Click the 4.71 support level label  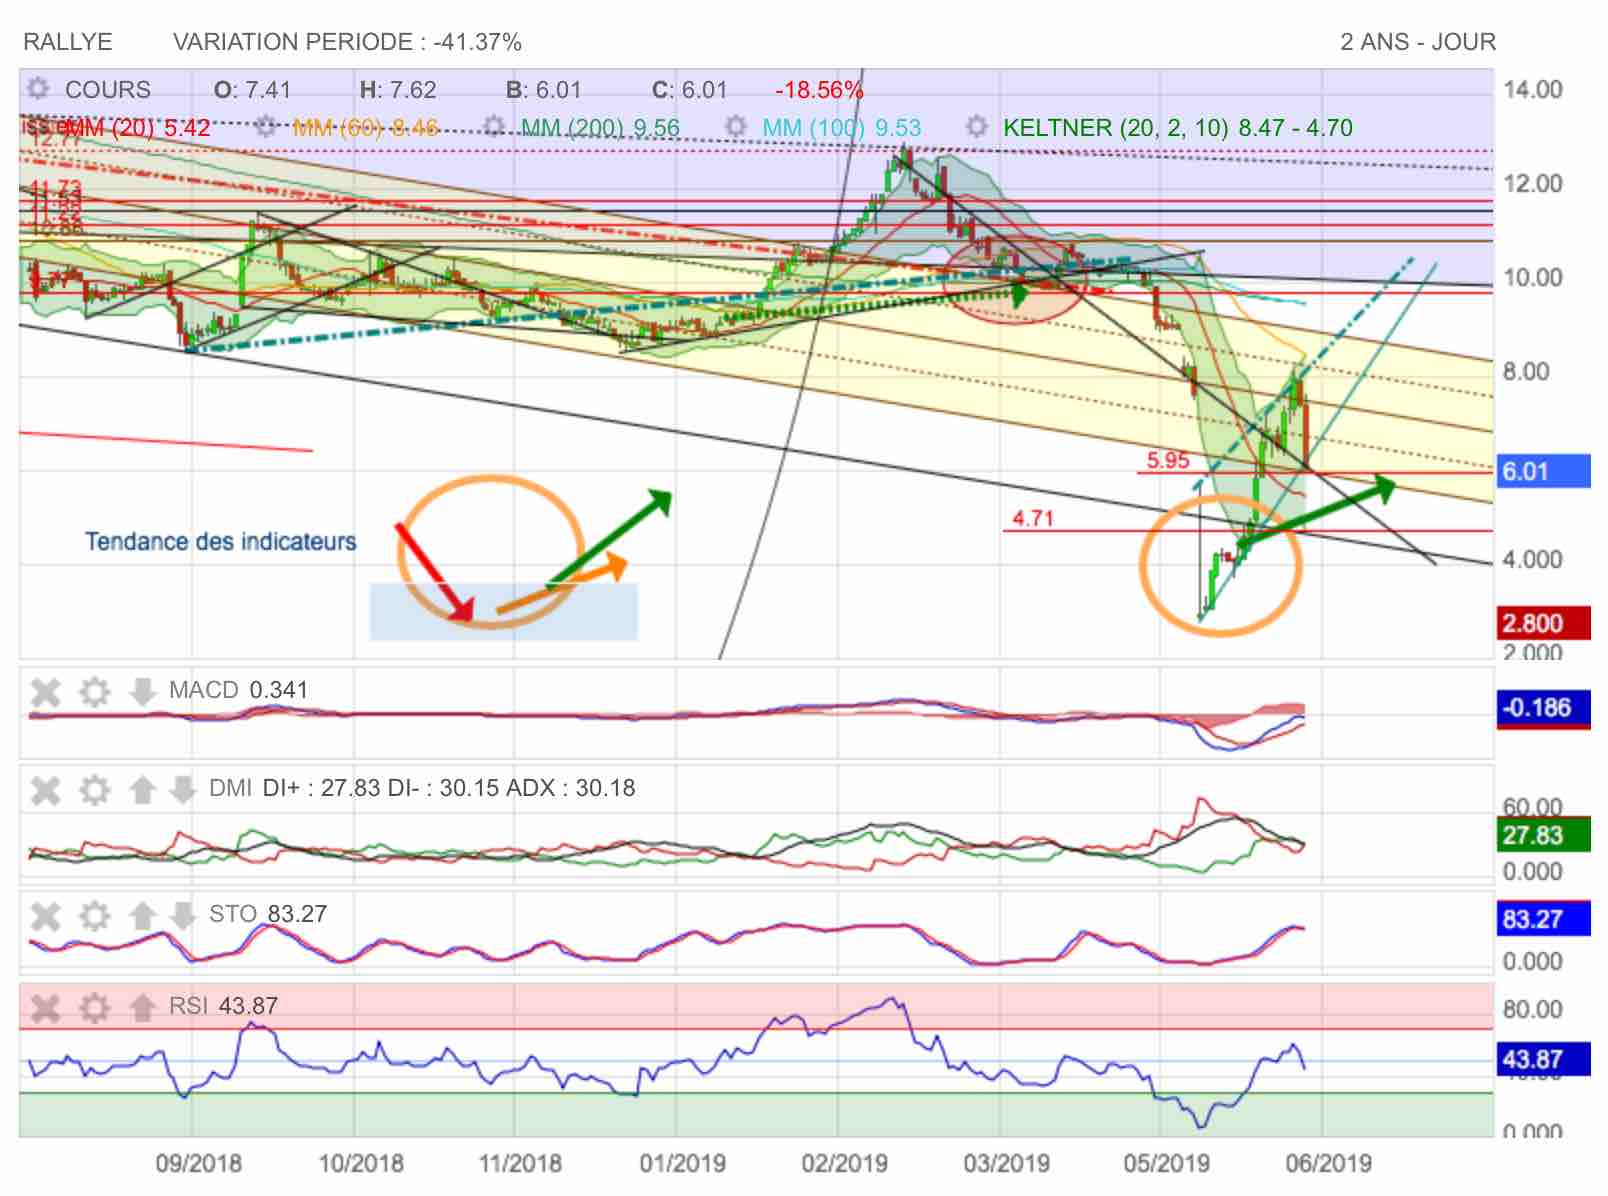coord(1032,518)
